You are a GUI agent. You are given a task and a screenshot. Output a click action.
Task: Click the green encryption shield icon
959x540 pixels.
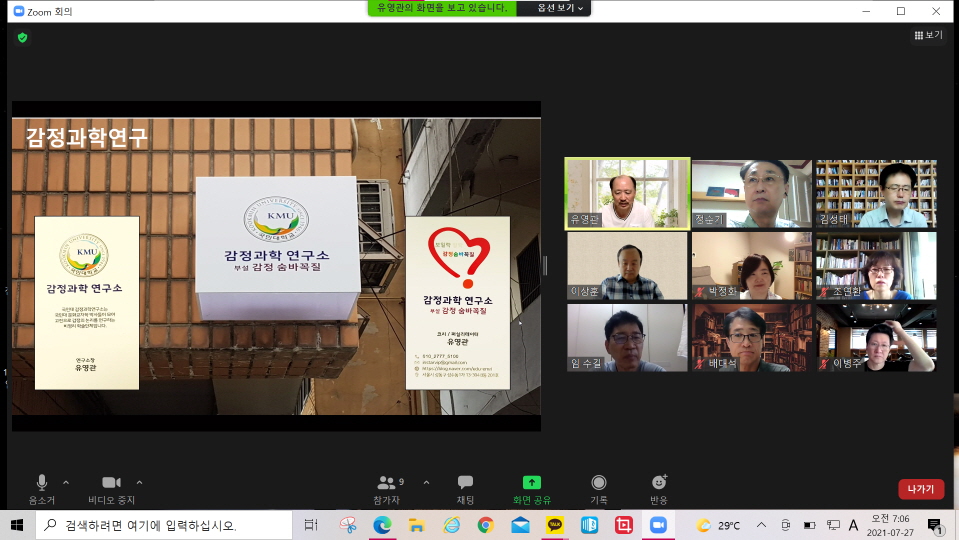coord(22,37)
